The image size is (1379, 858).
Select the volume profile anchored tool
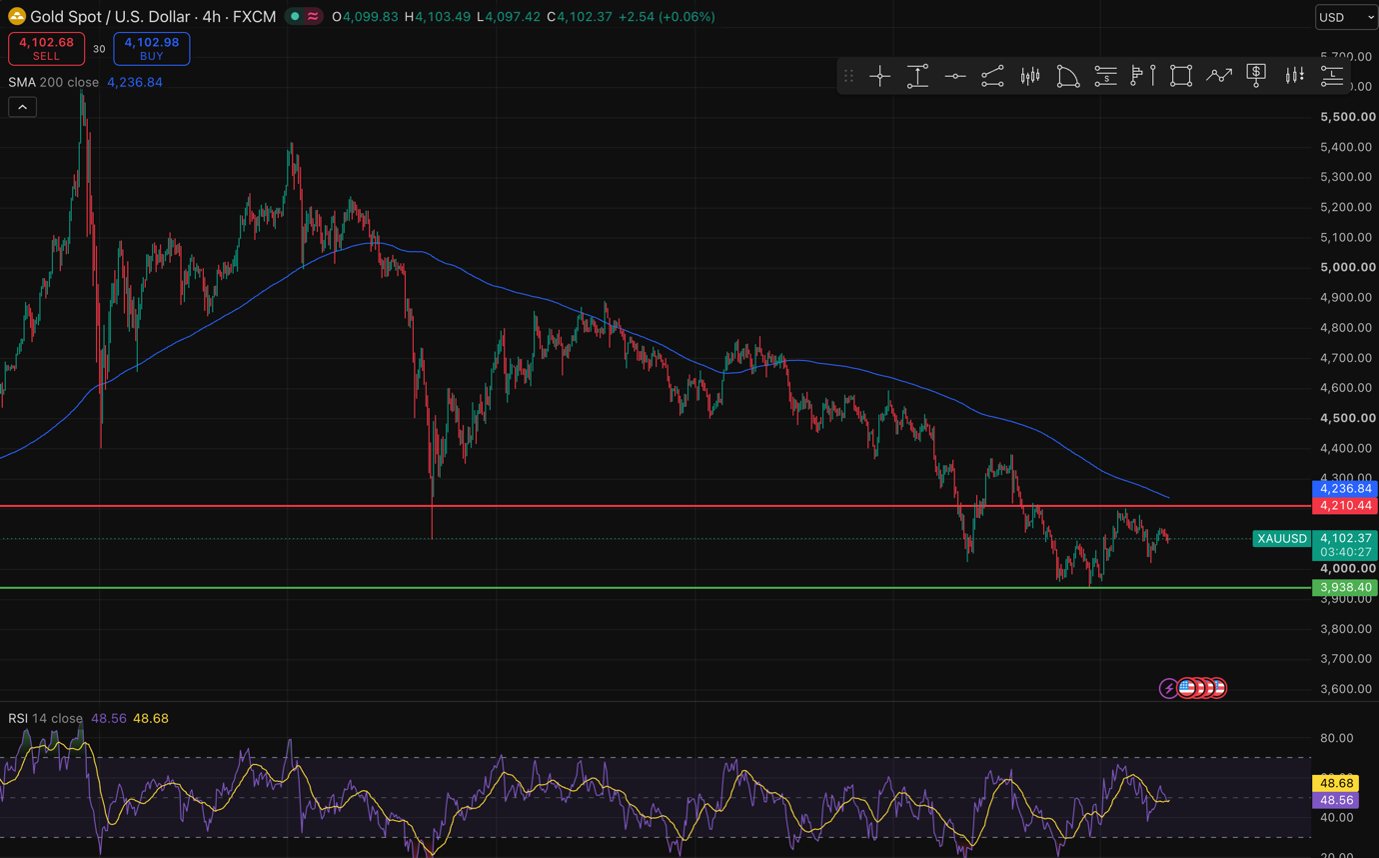[1143, 76]
